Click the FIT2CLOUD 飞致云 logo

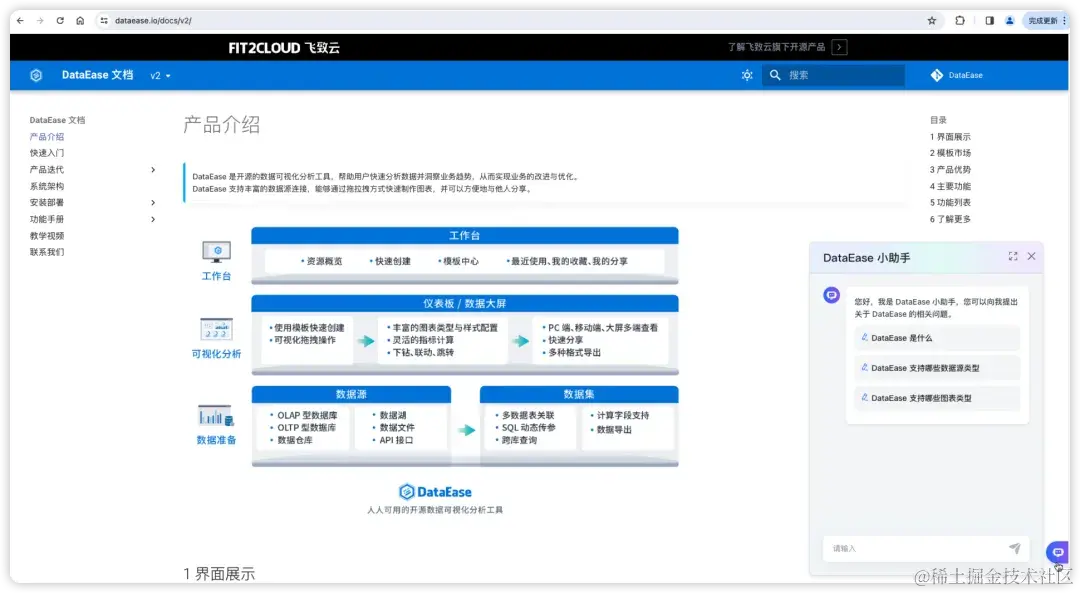click(x=284, y=48)
